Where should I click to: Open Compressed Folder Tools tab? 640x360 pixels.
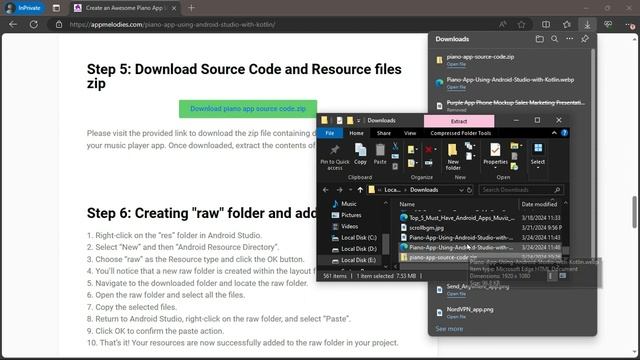(460, 133)
